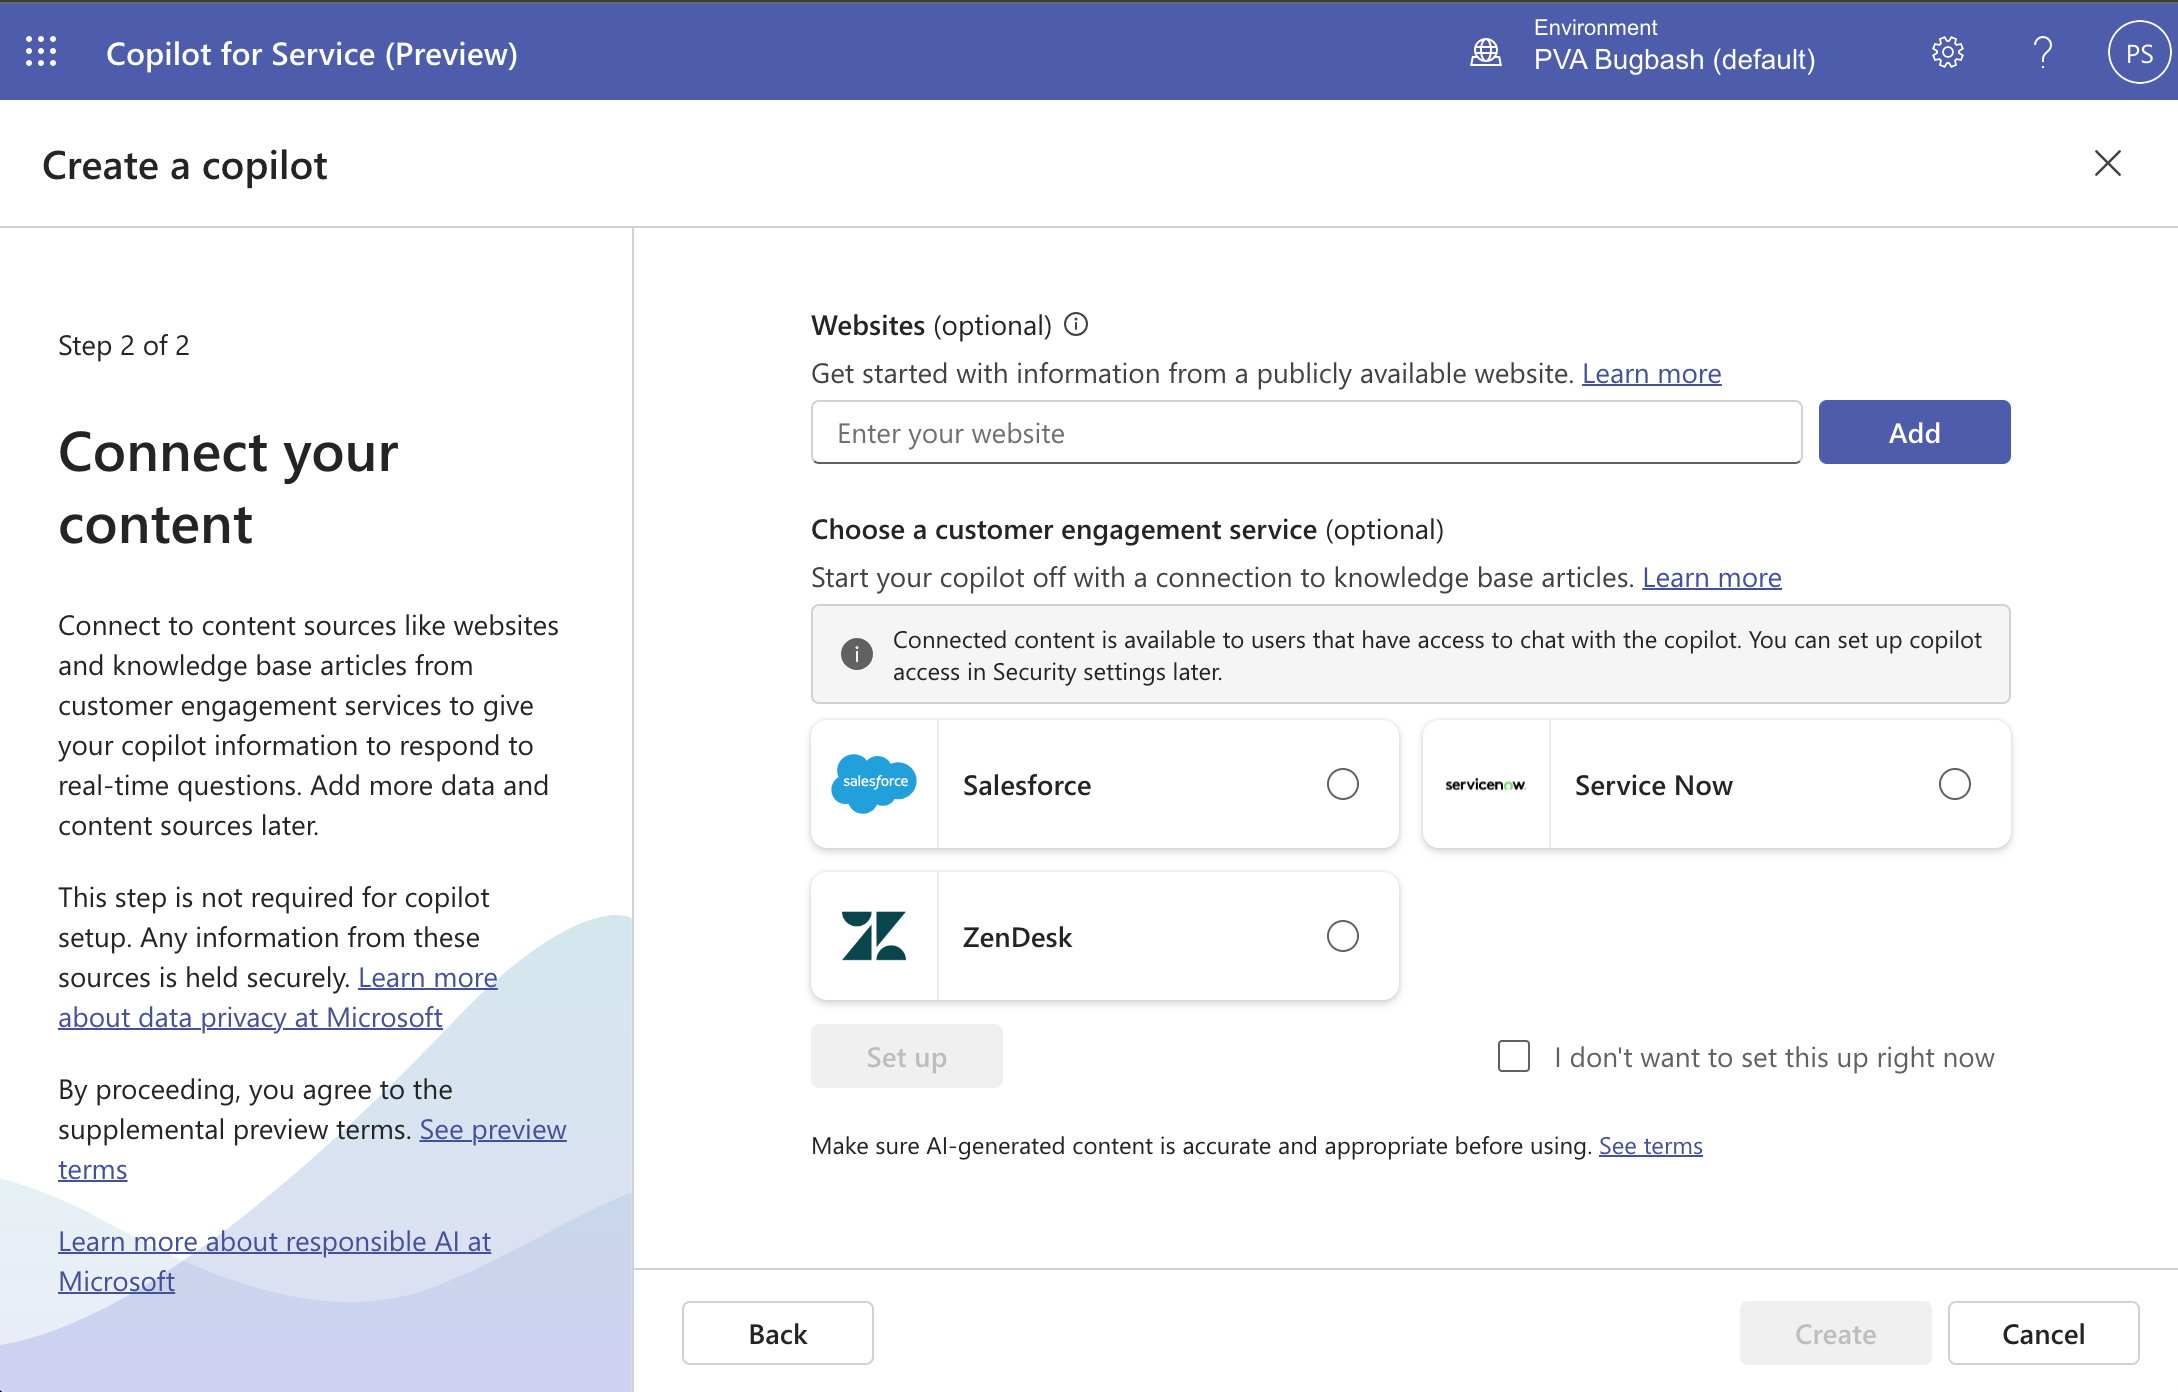Screen dimensions: 2178x1392
Task: Click the See terms link for AI-generated content
Action: click(x=1651, y=1143)
